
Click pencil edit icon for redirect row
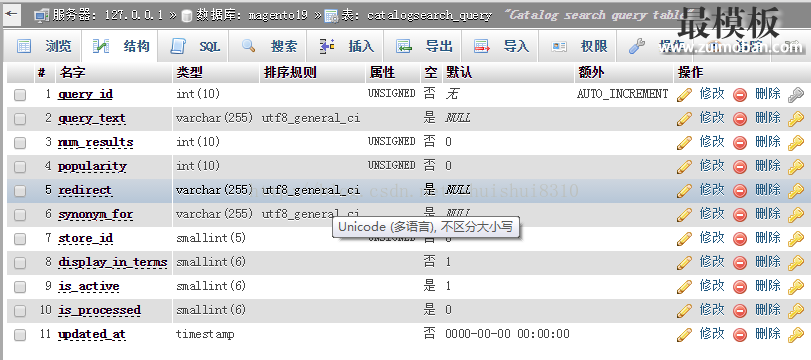pos(684,190)
